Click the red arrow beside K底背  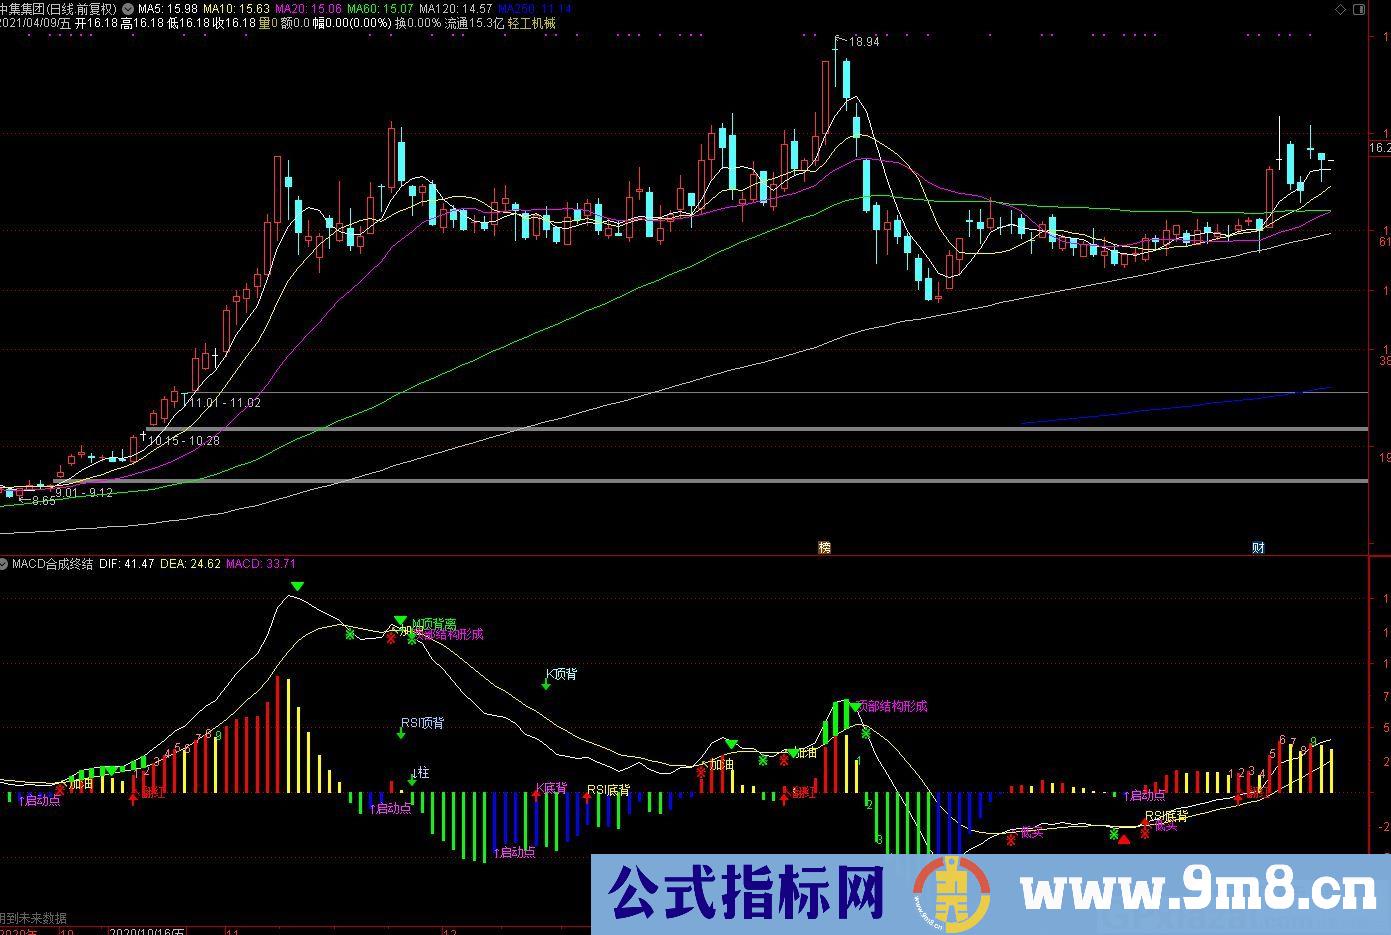(x=536, y=797)
